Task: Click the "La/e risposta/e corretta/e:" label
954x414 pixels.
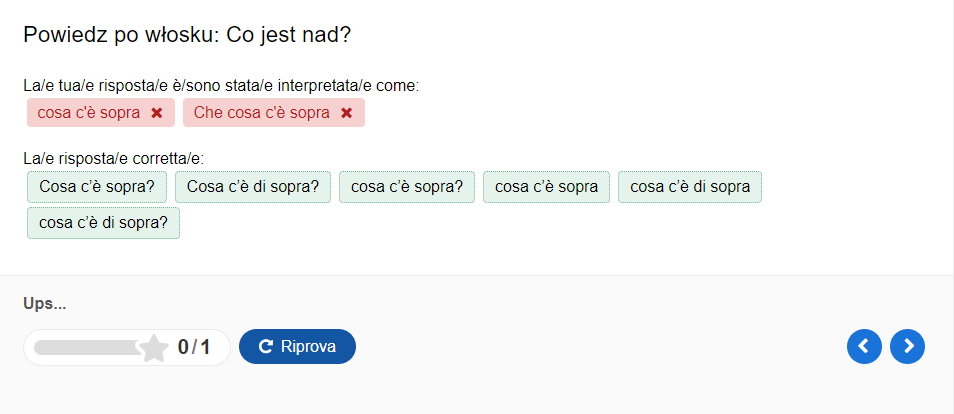Action: tap(114, 159)
